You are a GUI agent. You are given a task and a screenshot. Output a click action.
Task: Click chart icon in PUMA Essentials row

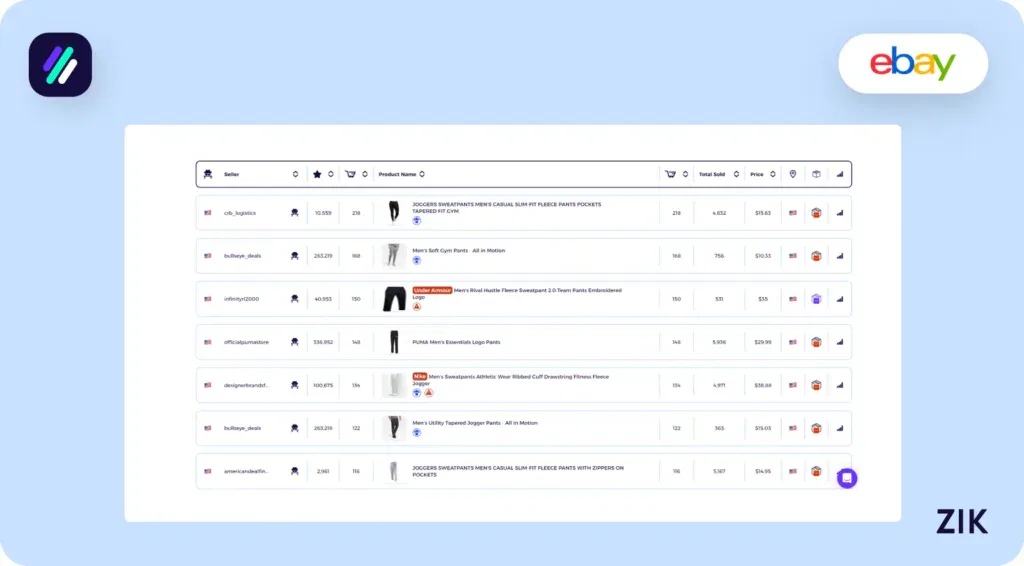(x=839, y=342)
